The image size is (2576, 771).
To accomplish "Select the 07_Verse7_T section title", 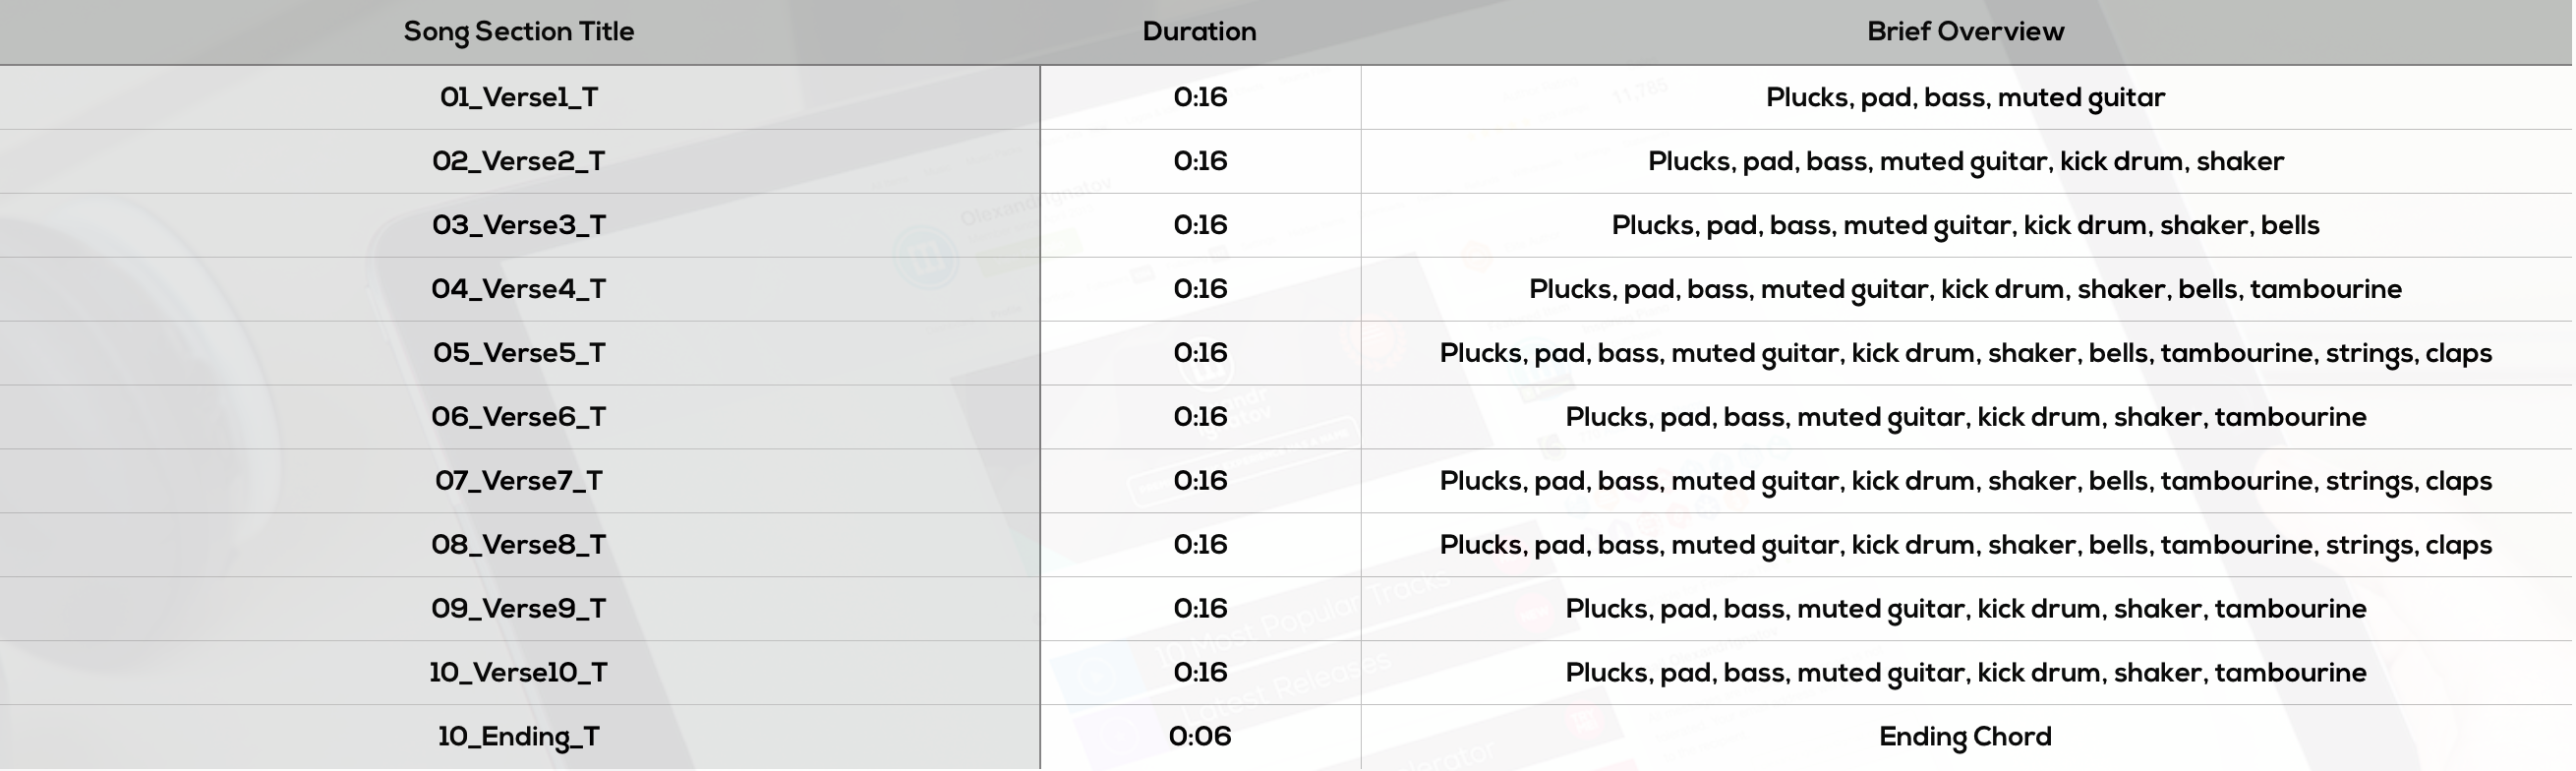I will (519, 481).
